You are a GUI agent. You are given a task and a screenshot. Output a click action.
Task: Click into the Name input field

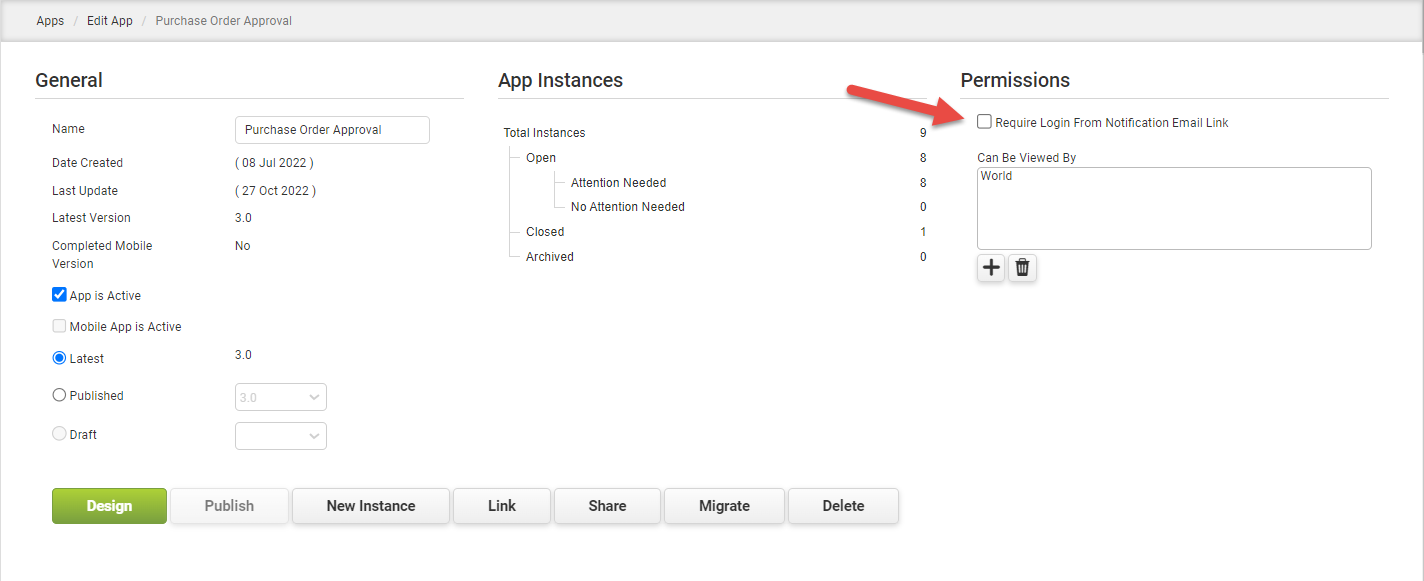coord(332,130)
